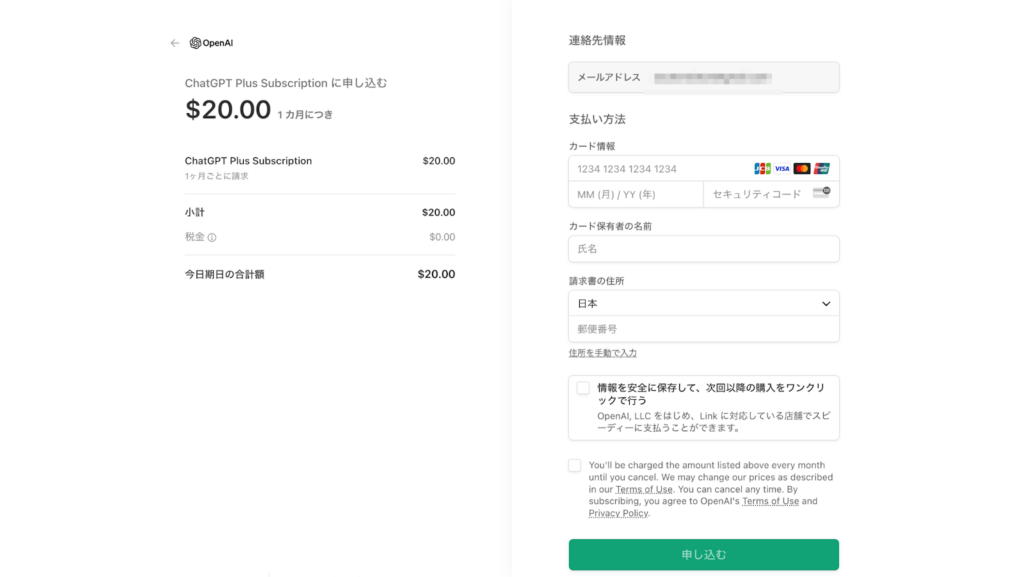
Task: Click the Visa card icon
Action: pos(782,168)
